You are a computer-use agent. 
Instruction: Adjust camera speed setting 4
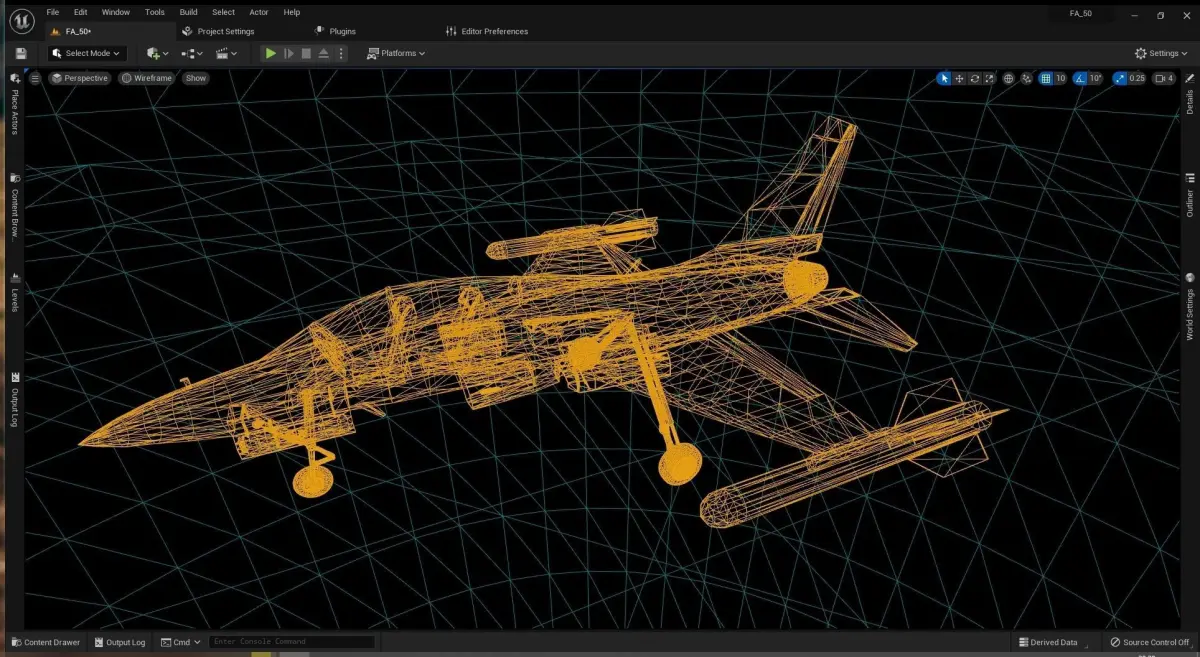point(1164,78)
